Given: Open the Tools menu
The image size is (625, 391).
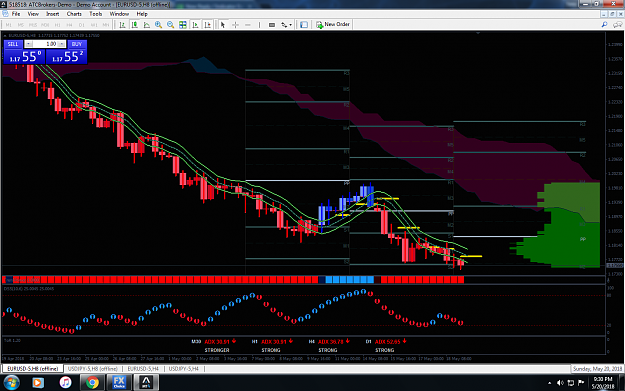Looking at the screenshot, I should point(96,14).
